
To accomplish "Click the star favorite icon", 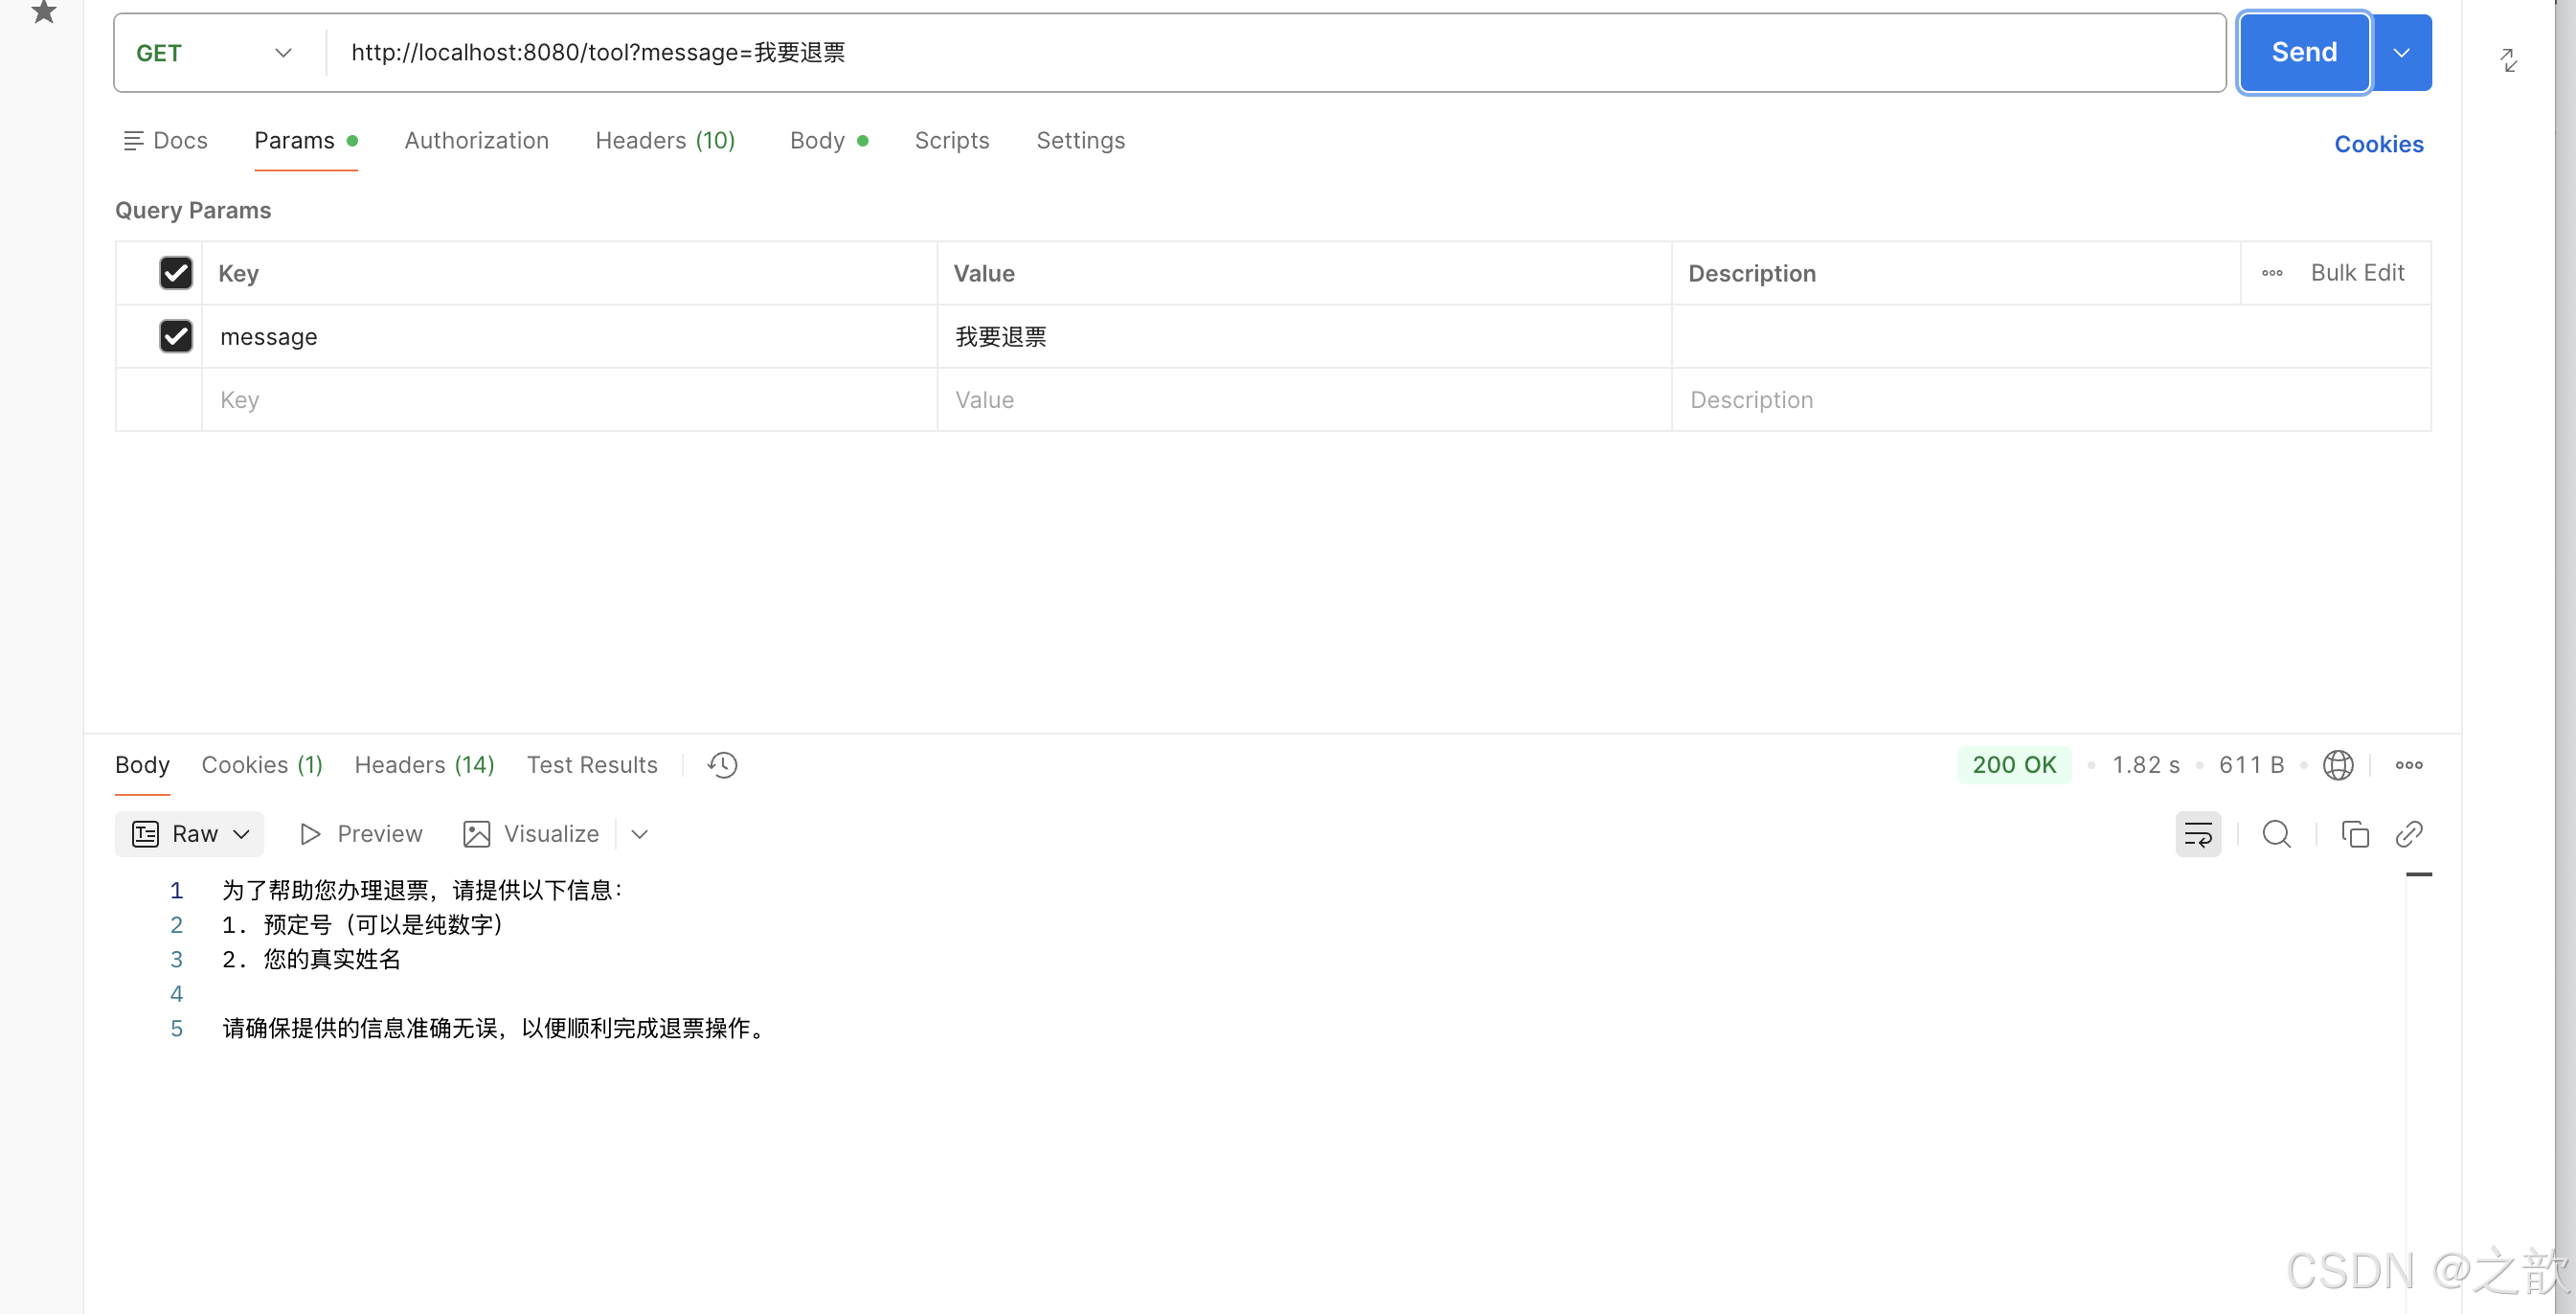I will click(x=43, y=12).
